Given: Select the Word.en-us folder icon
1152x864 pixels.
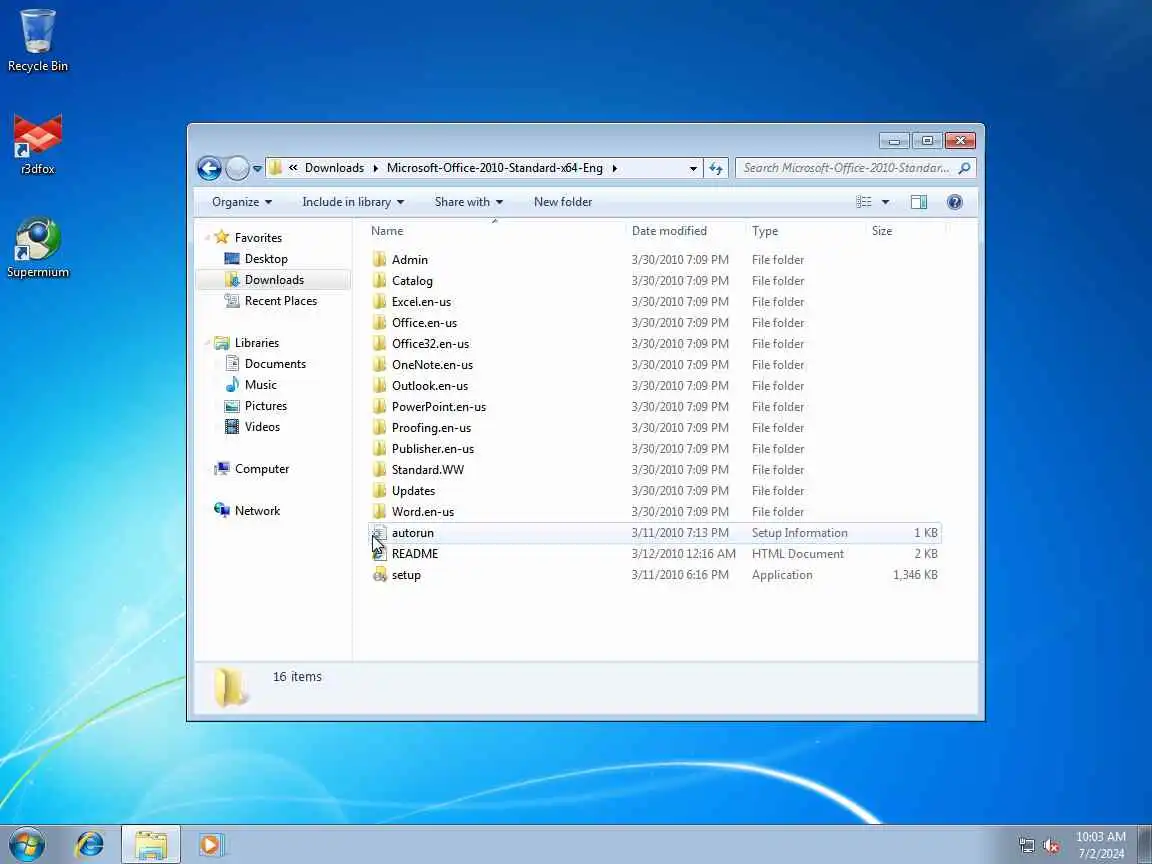Looking at the screenshot, I should (379, 512).
